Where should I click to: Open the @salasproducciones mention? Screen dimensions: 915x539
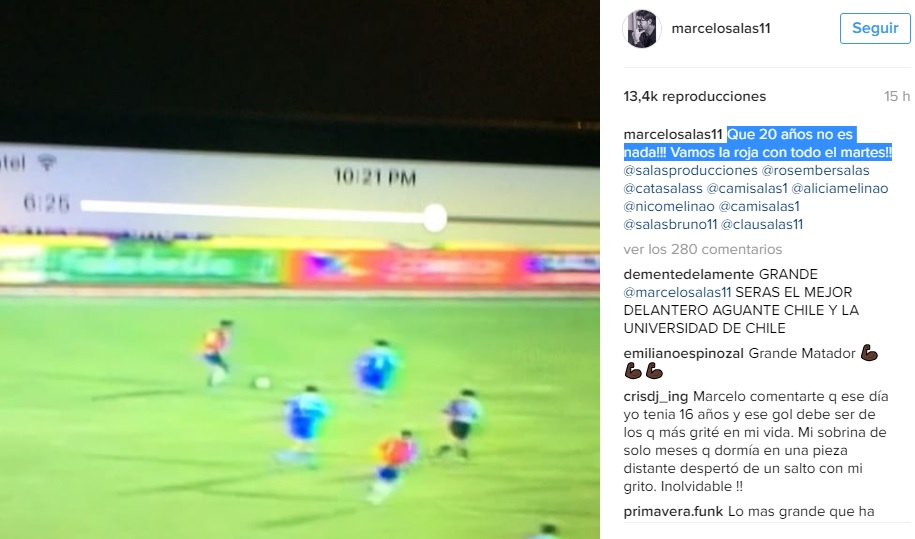690,170
